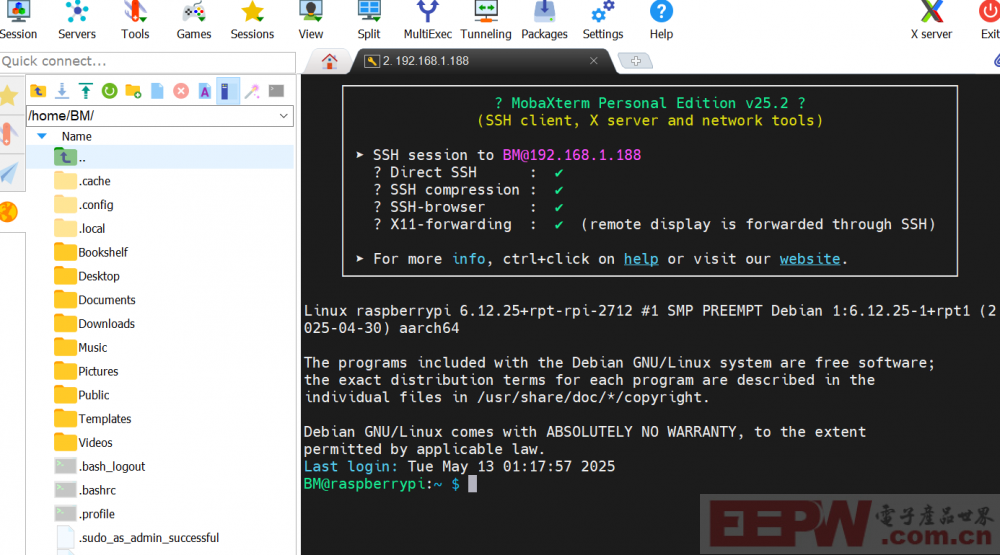Viewport: 1000px width, 555px height.
Task: Open a new tab with plus button
Action: [x=636, y=61]
